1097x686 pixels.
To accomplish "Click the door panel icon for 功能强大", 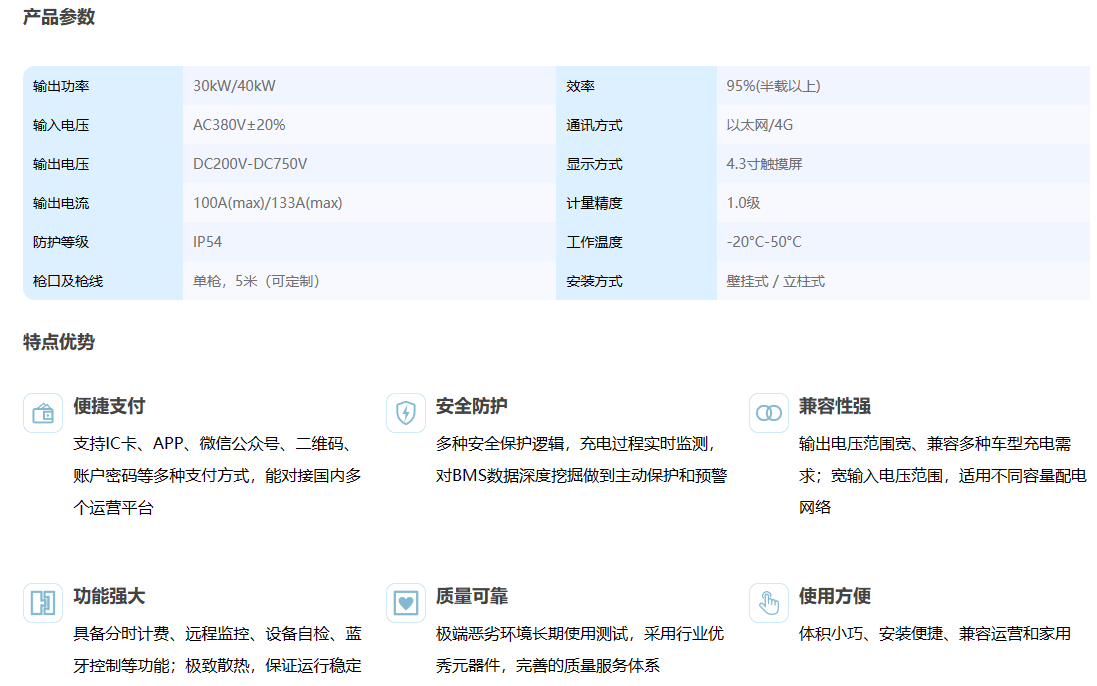I will [x=43, y=603].
